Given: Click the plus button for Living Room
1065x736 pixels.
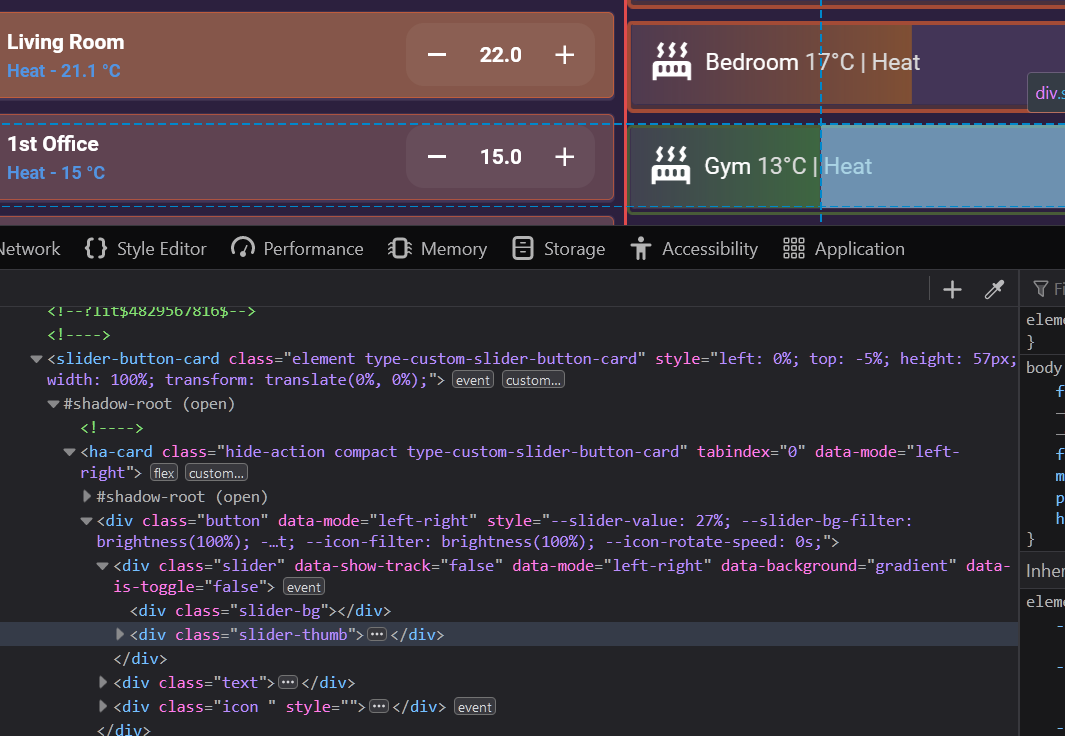Looking at the screenshot, I should click(565, 55).
